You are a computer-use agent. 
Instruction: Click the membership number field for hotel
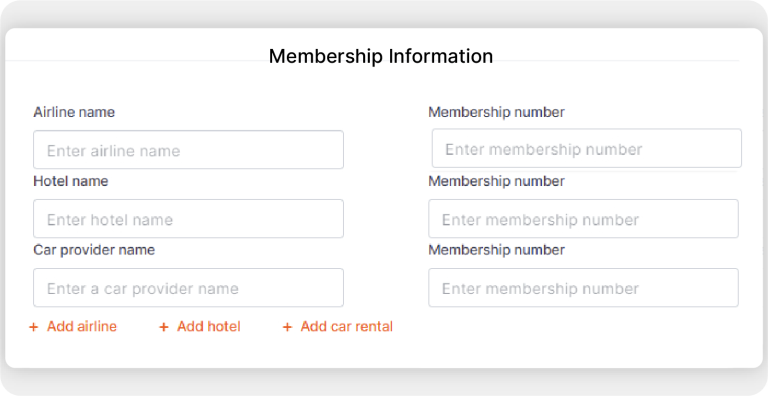click(x=583, y=219)
